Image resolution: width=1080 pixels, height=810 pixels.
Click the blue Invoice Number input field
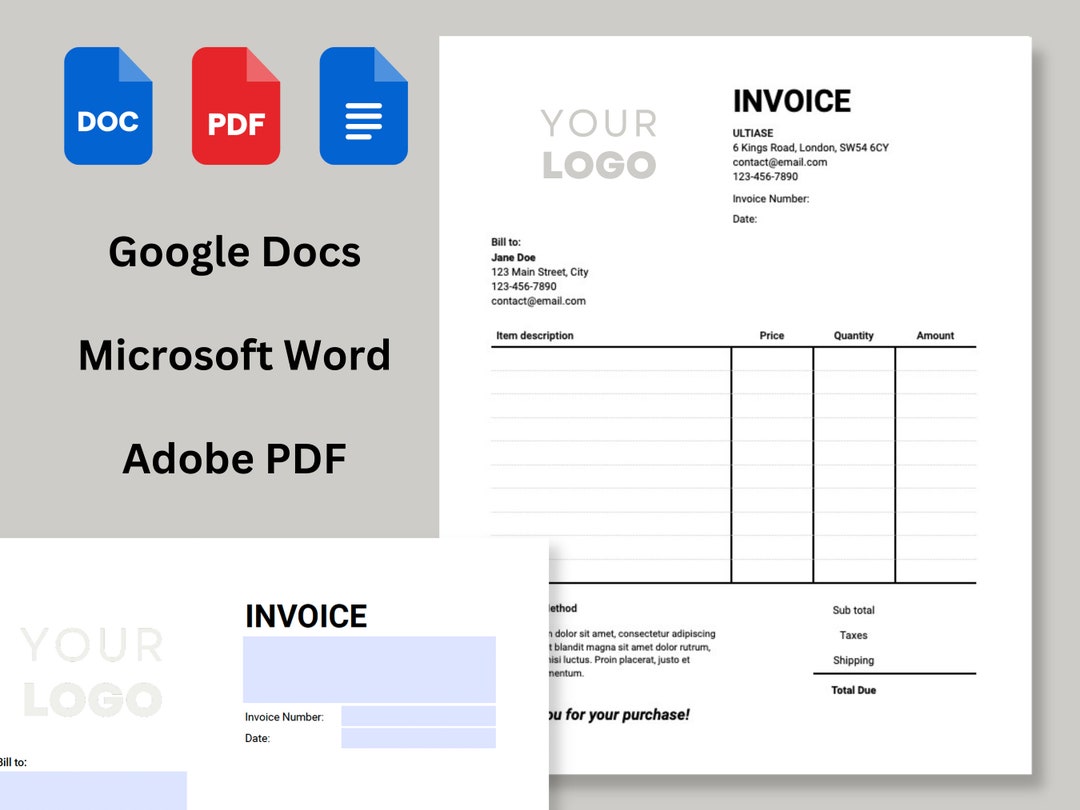tap(418, 716)
